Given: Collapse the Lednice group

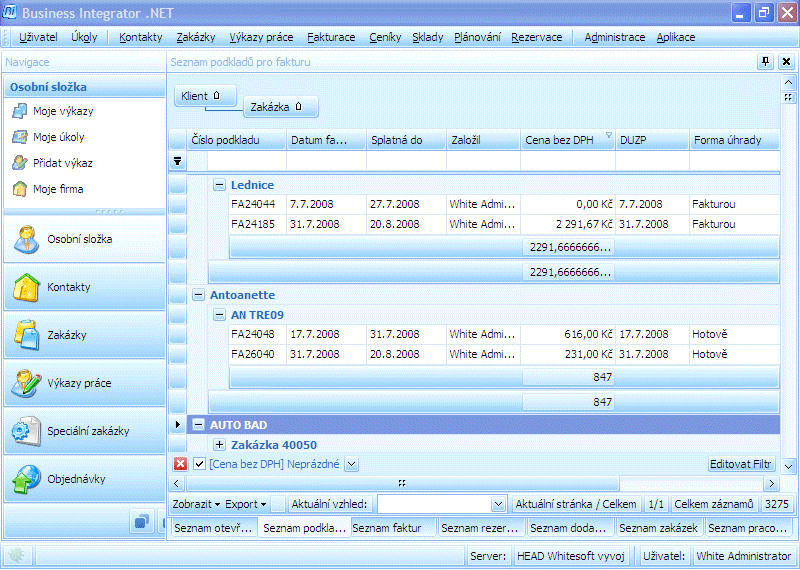Looking at the screenshot, I should (219, 185).
